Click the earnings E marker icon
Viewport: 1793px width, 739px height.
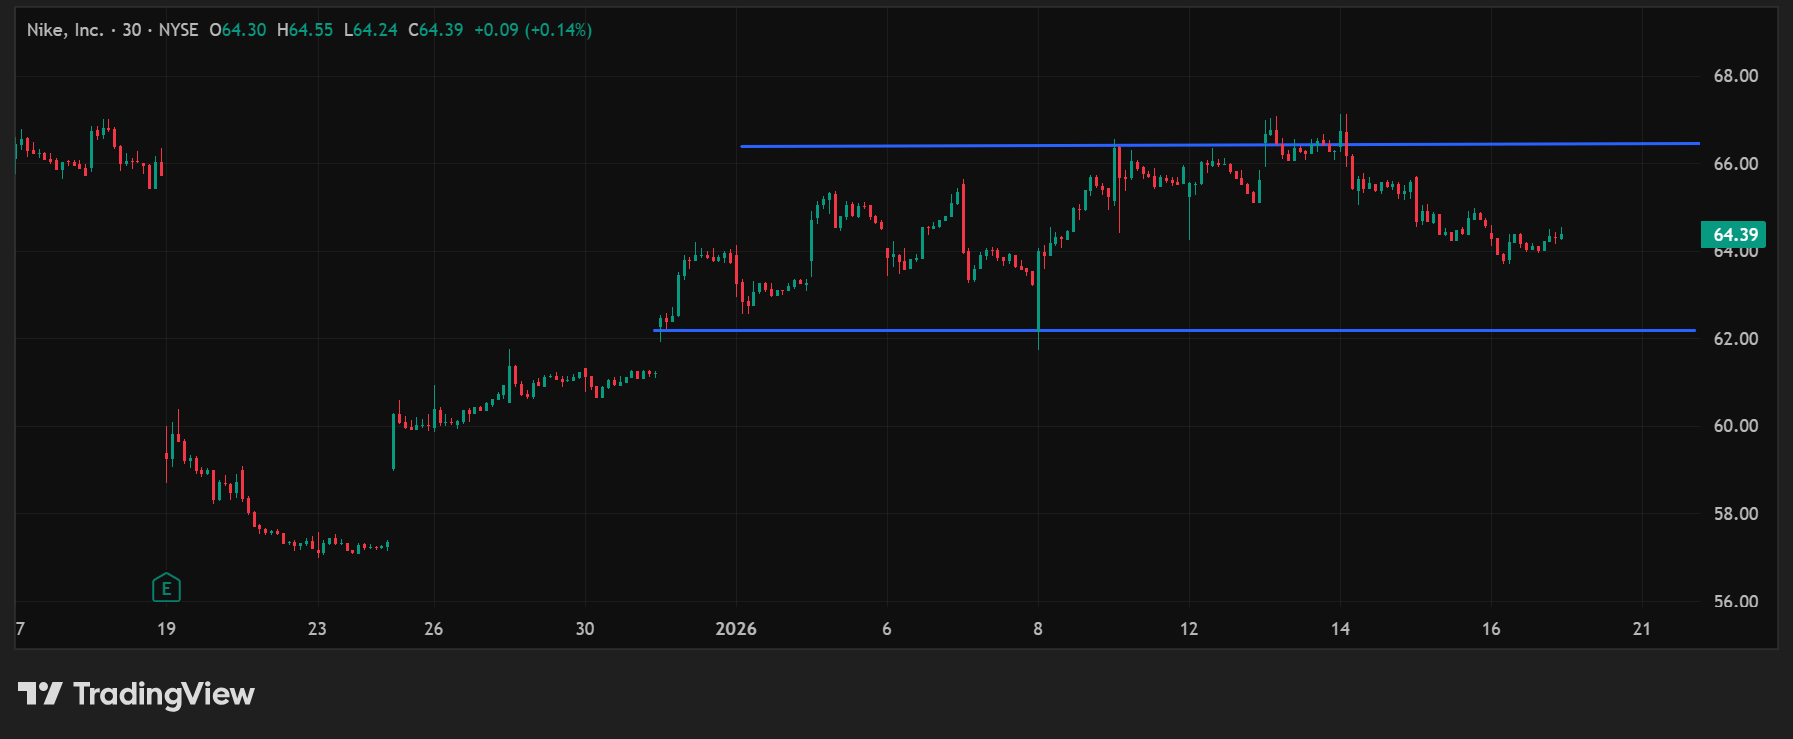[166, 588]
